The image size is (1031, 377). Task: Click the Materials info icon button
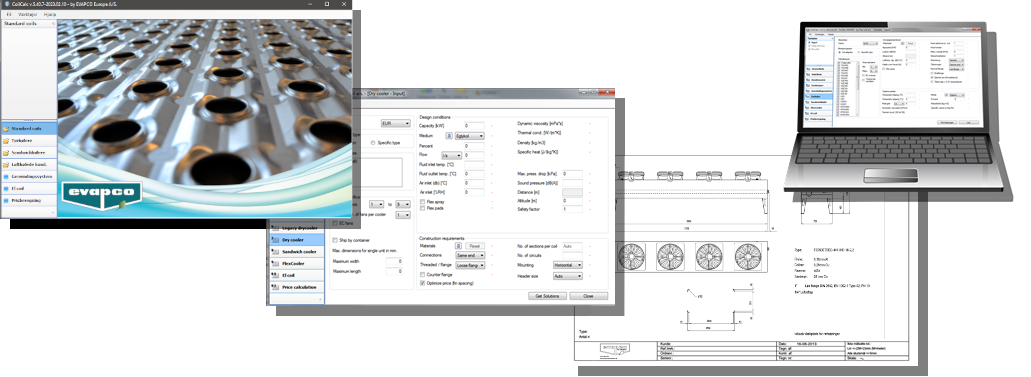pyautogui.click(x=458, y=245)
